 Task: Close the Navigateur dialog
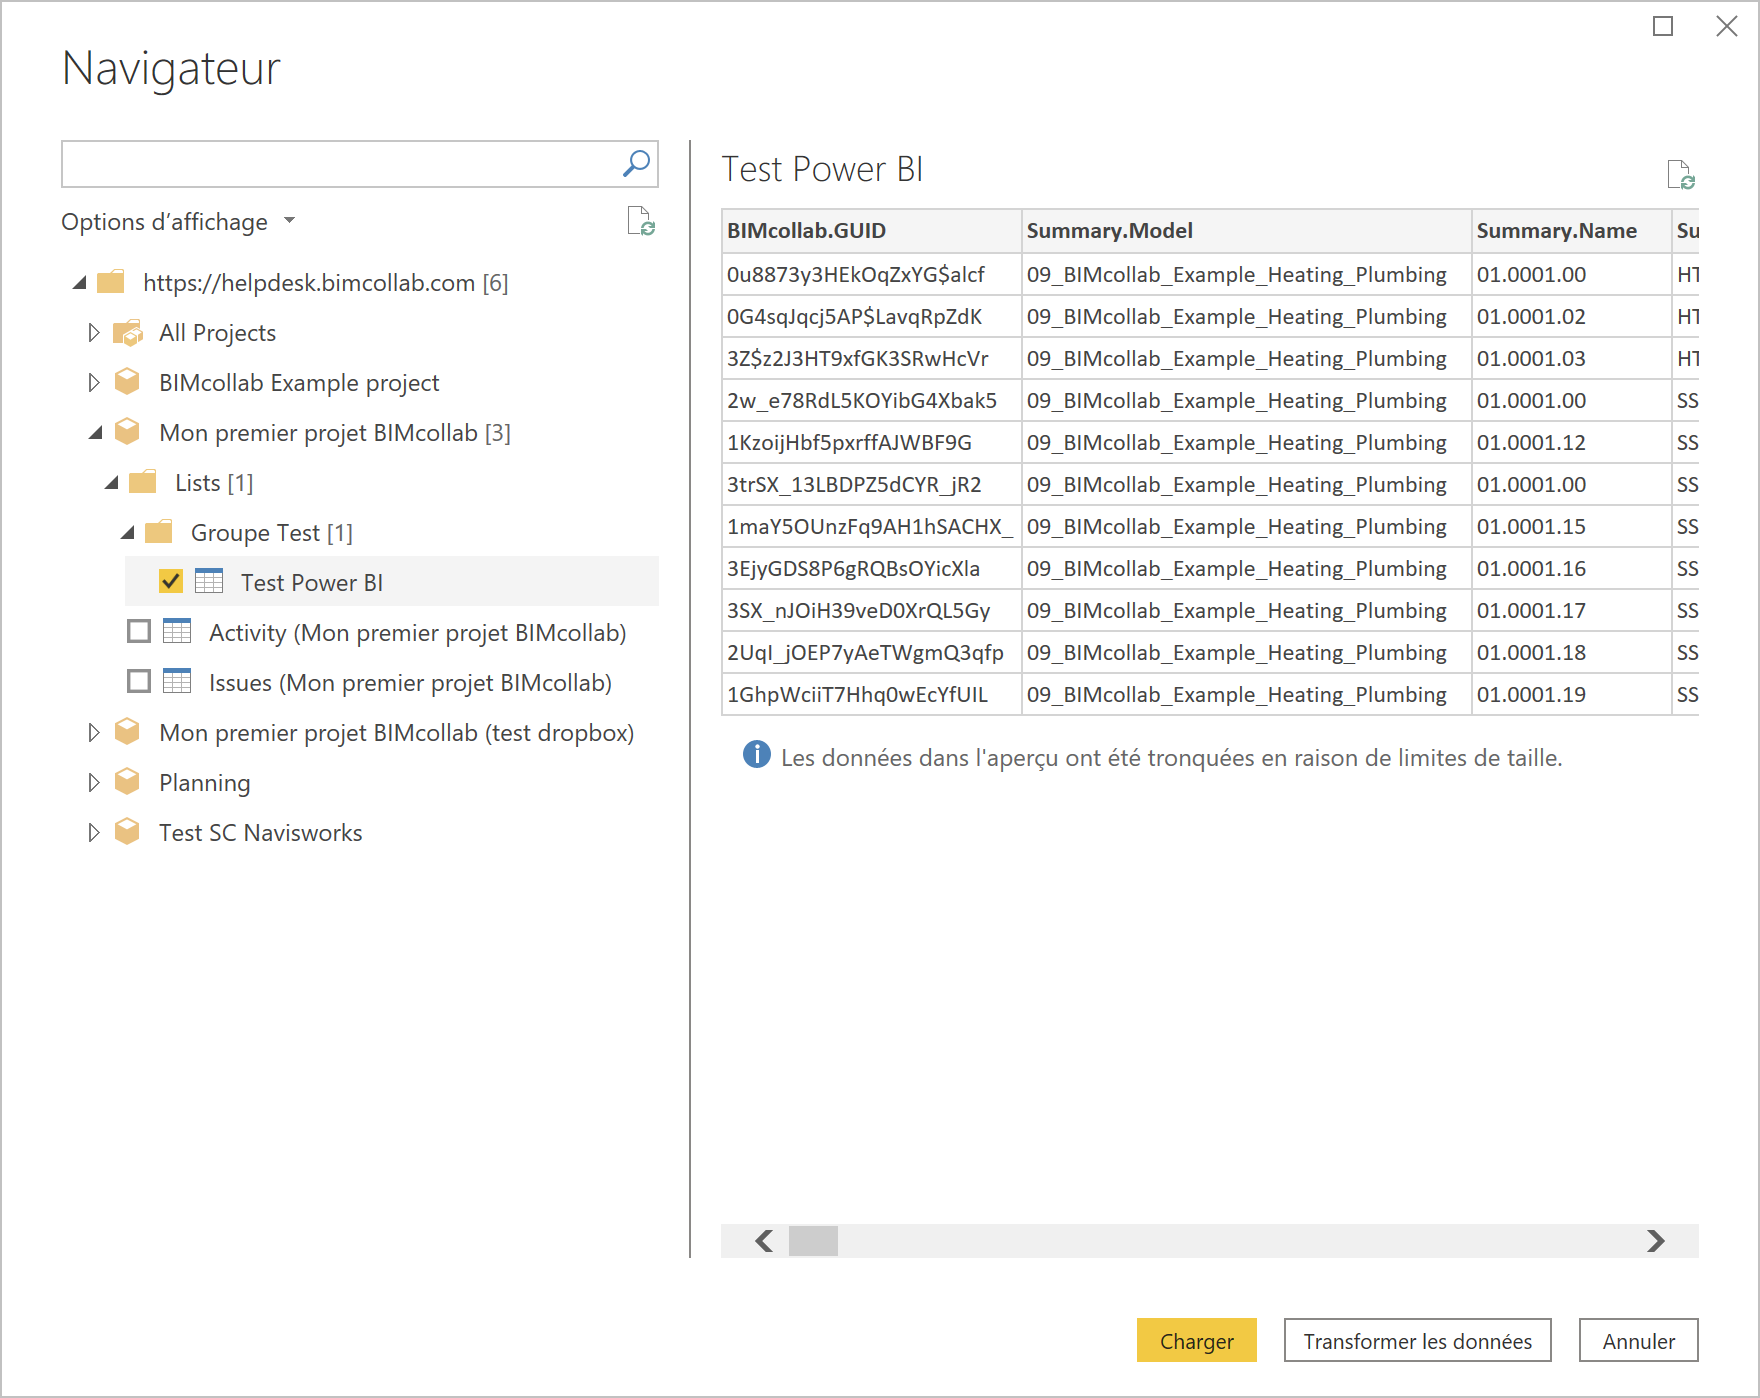pyautogui.click(x=1727, y=26)
